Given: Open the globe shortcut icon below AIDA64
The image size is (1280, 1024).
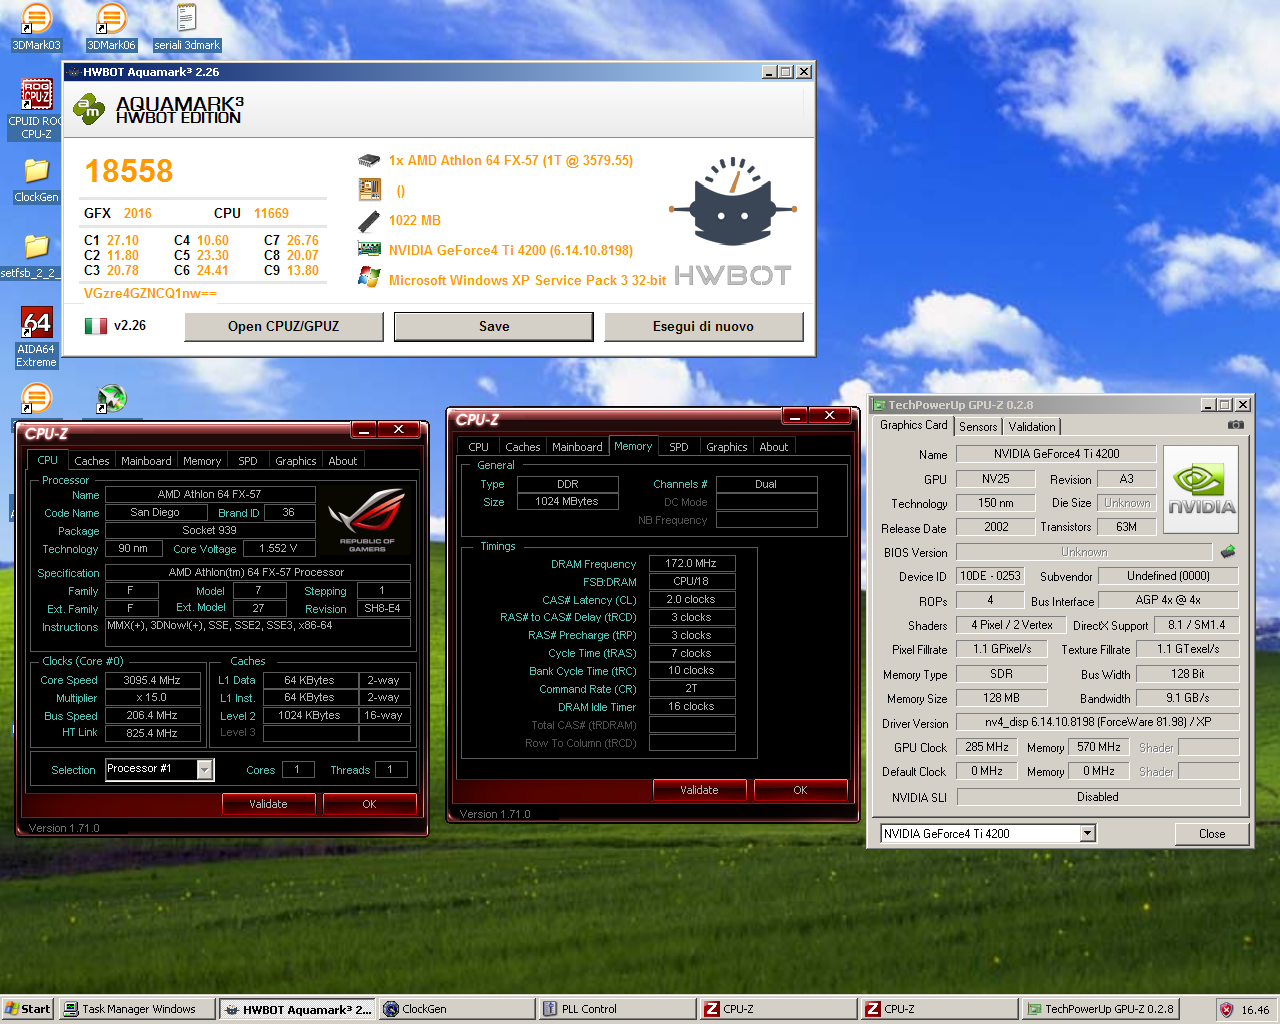Looking at the screenshot, I should (111, 399).
